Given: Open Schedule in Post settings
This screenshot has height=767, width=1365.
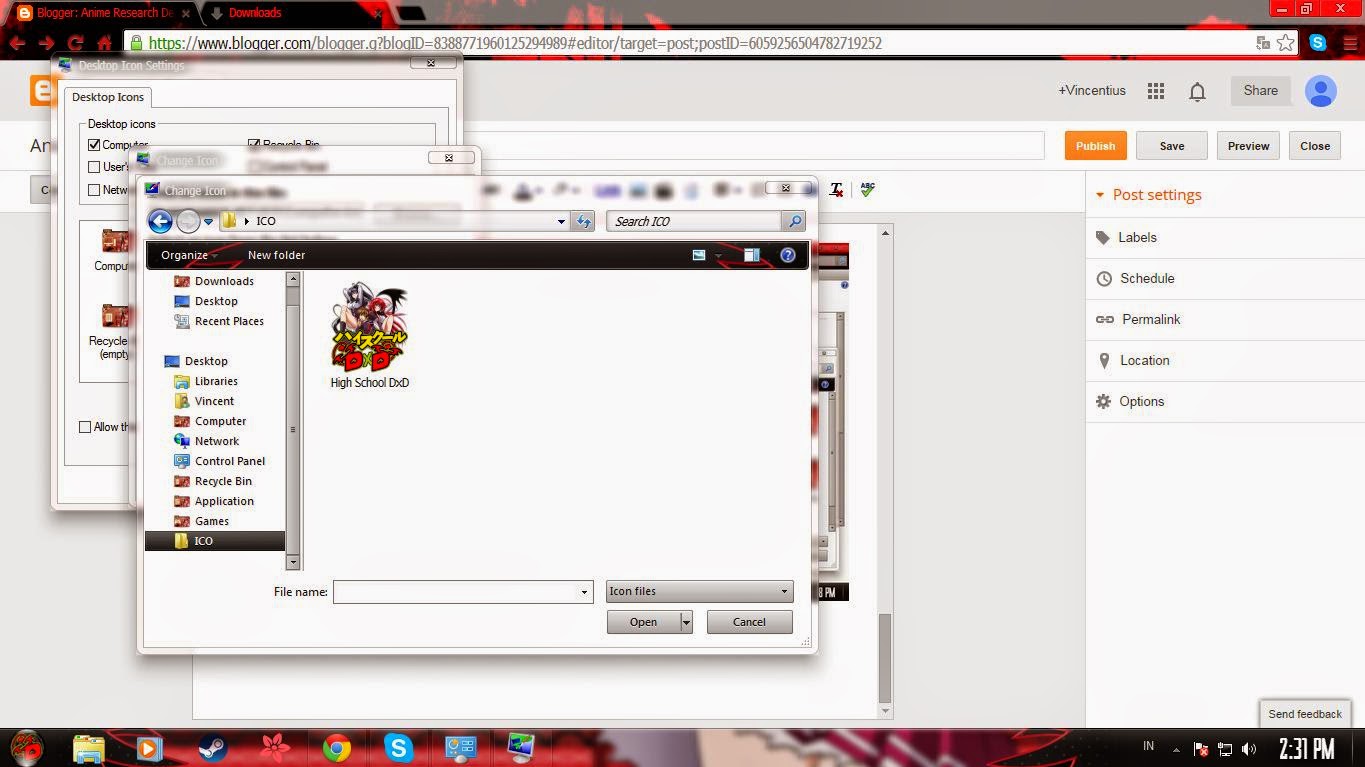Looking at the screenshot, I should click(x=1146, y=279).
